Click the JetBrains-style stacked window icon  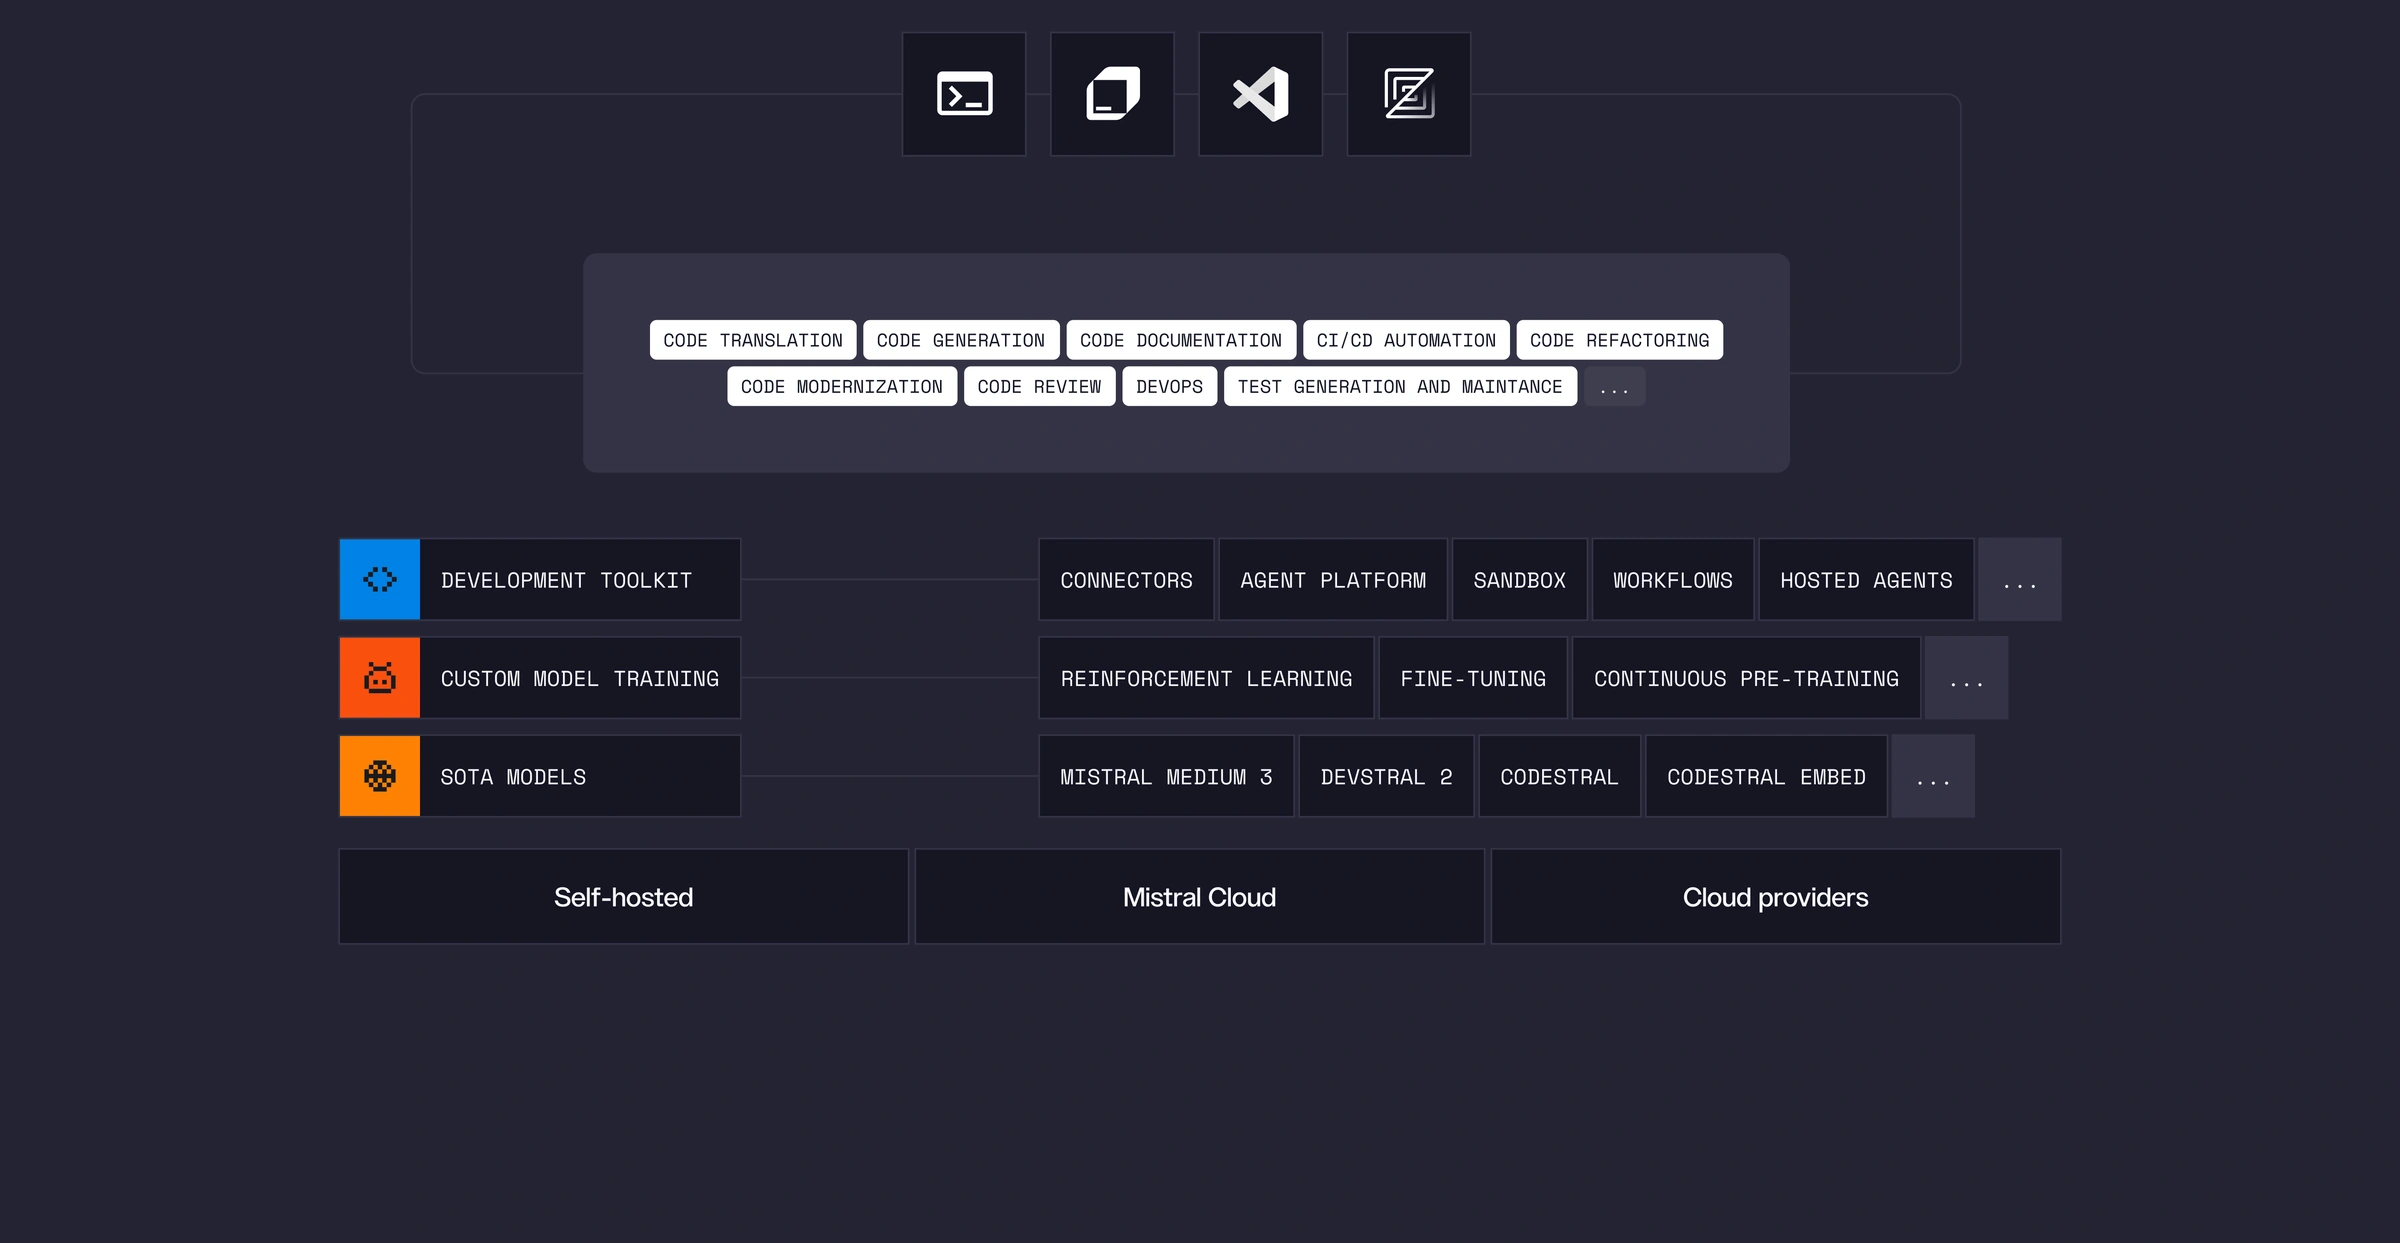click(1112, 94)
